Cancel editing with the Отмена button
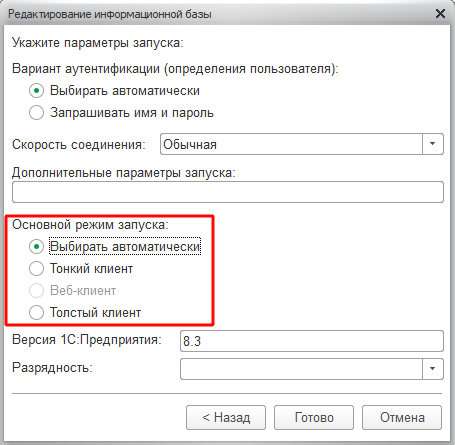 (402, 417)
